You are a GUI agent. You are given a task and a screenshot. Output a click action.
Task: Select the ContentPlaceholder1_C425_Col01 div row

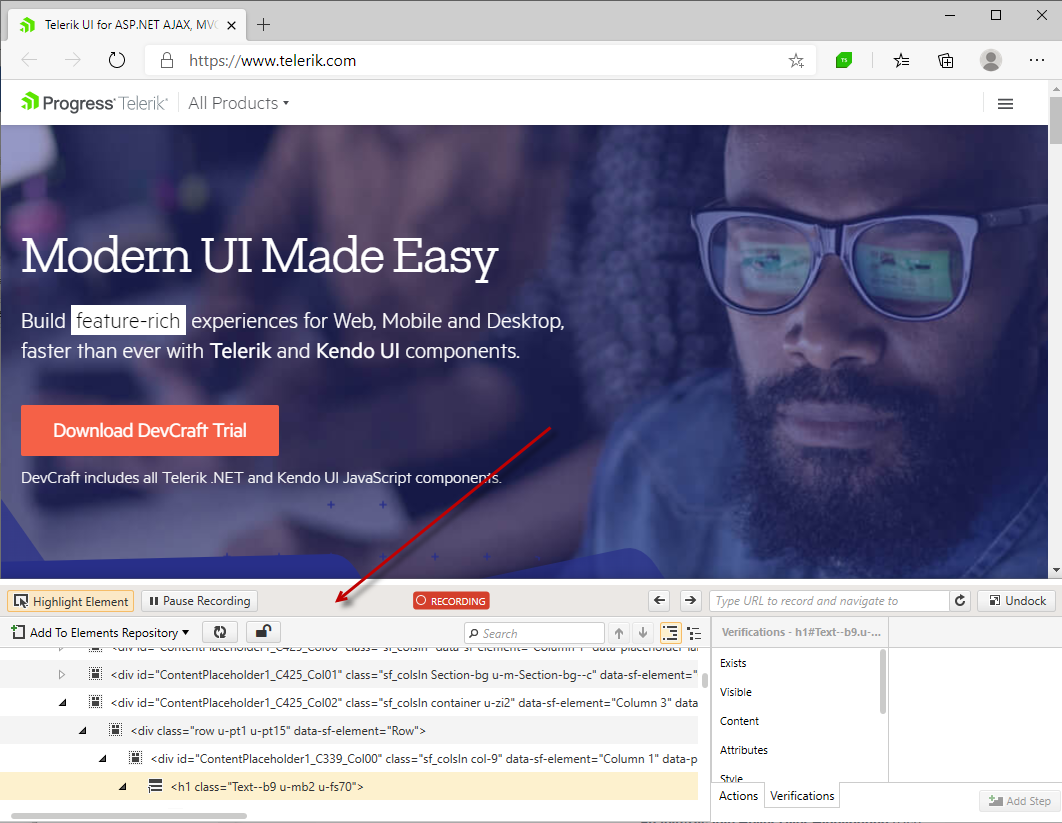click(x=349, y=675)
